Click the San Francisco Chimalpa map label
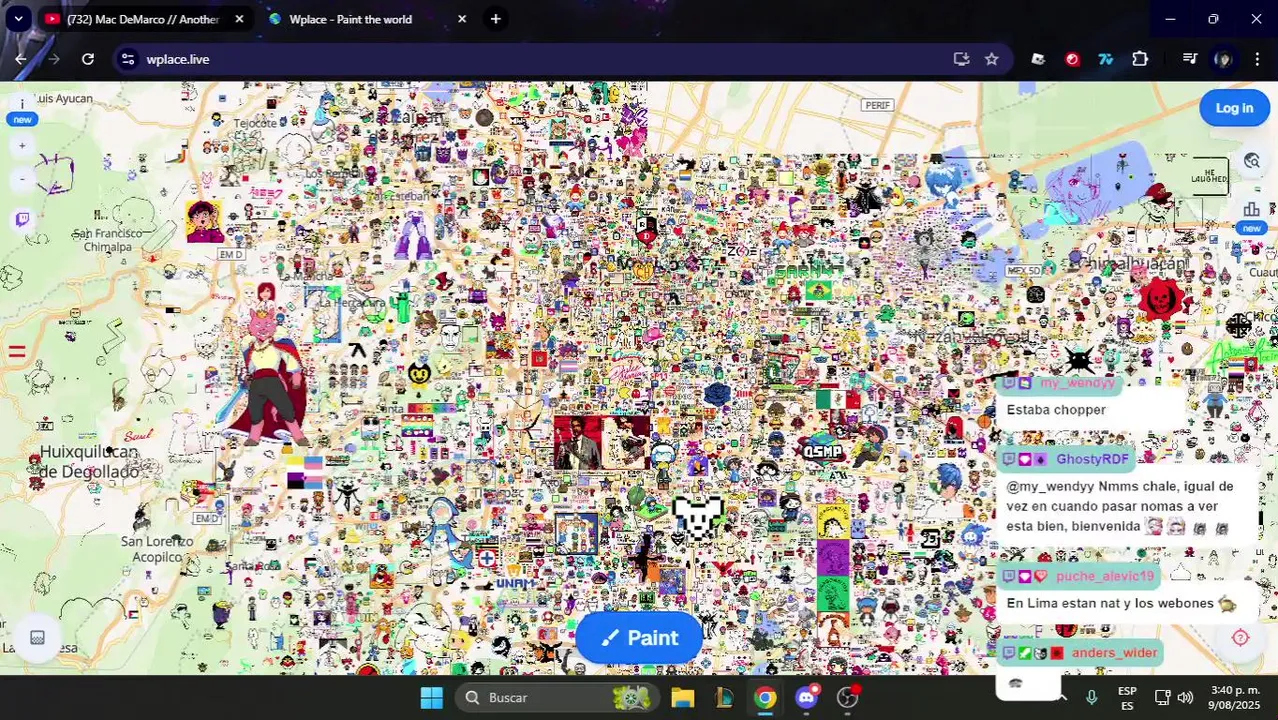The width and height of the screenshot is (1278, 720). coord(107,240)
